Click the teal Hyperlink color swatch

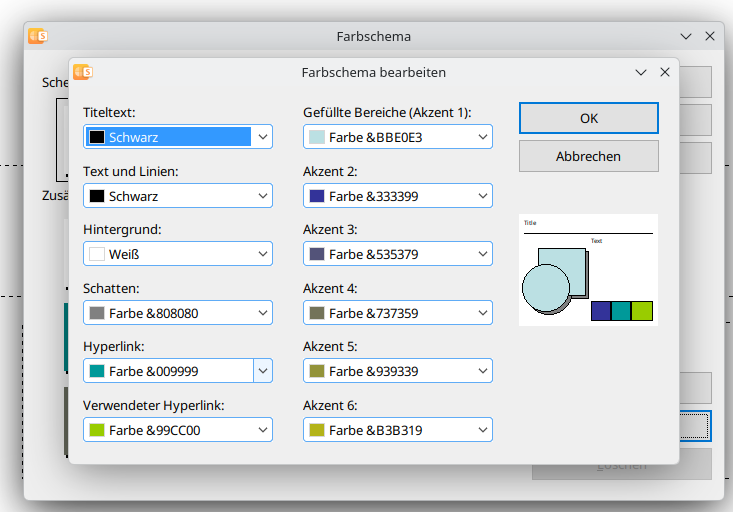point(97,371)
